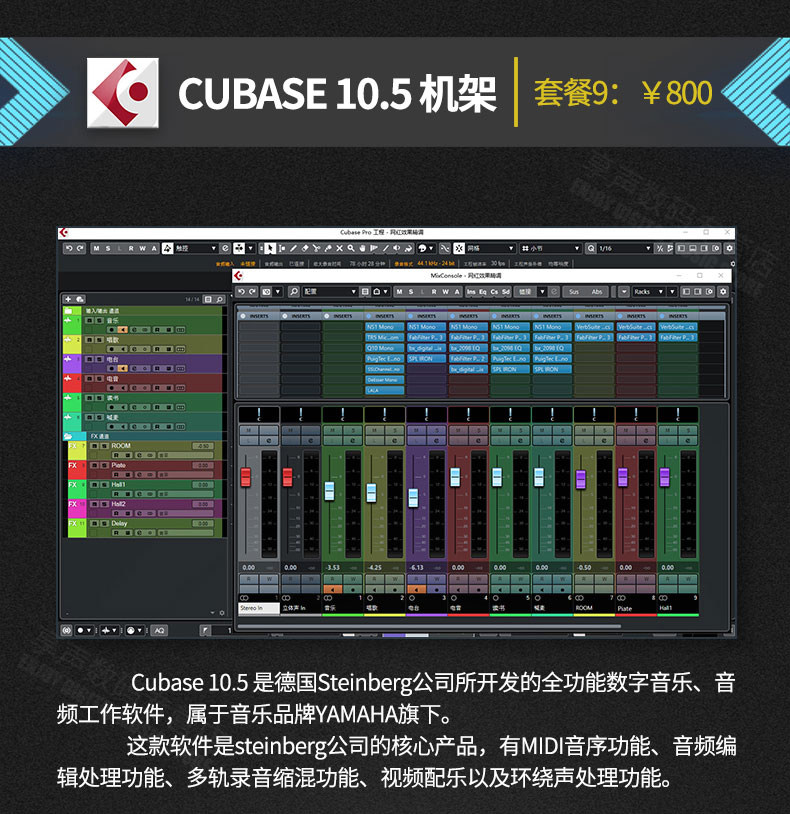Toggle global Solo S in project toolbar
The width and height of the screenshot is (790, 814).
[x=108, y=248]
